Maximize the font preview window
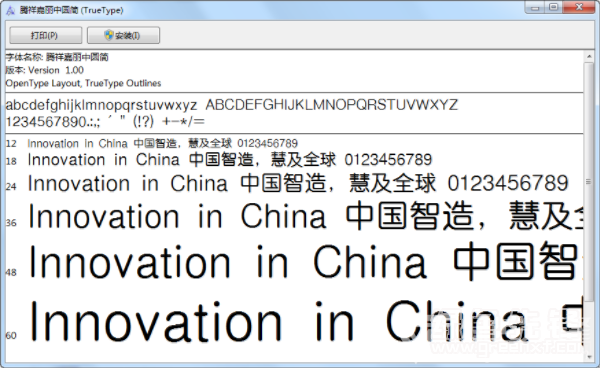The width and height of the screenshot is (600, 368). click(553, 7)
